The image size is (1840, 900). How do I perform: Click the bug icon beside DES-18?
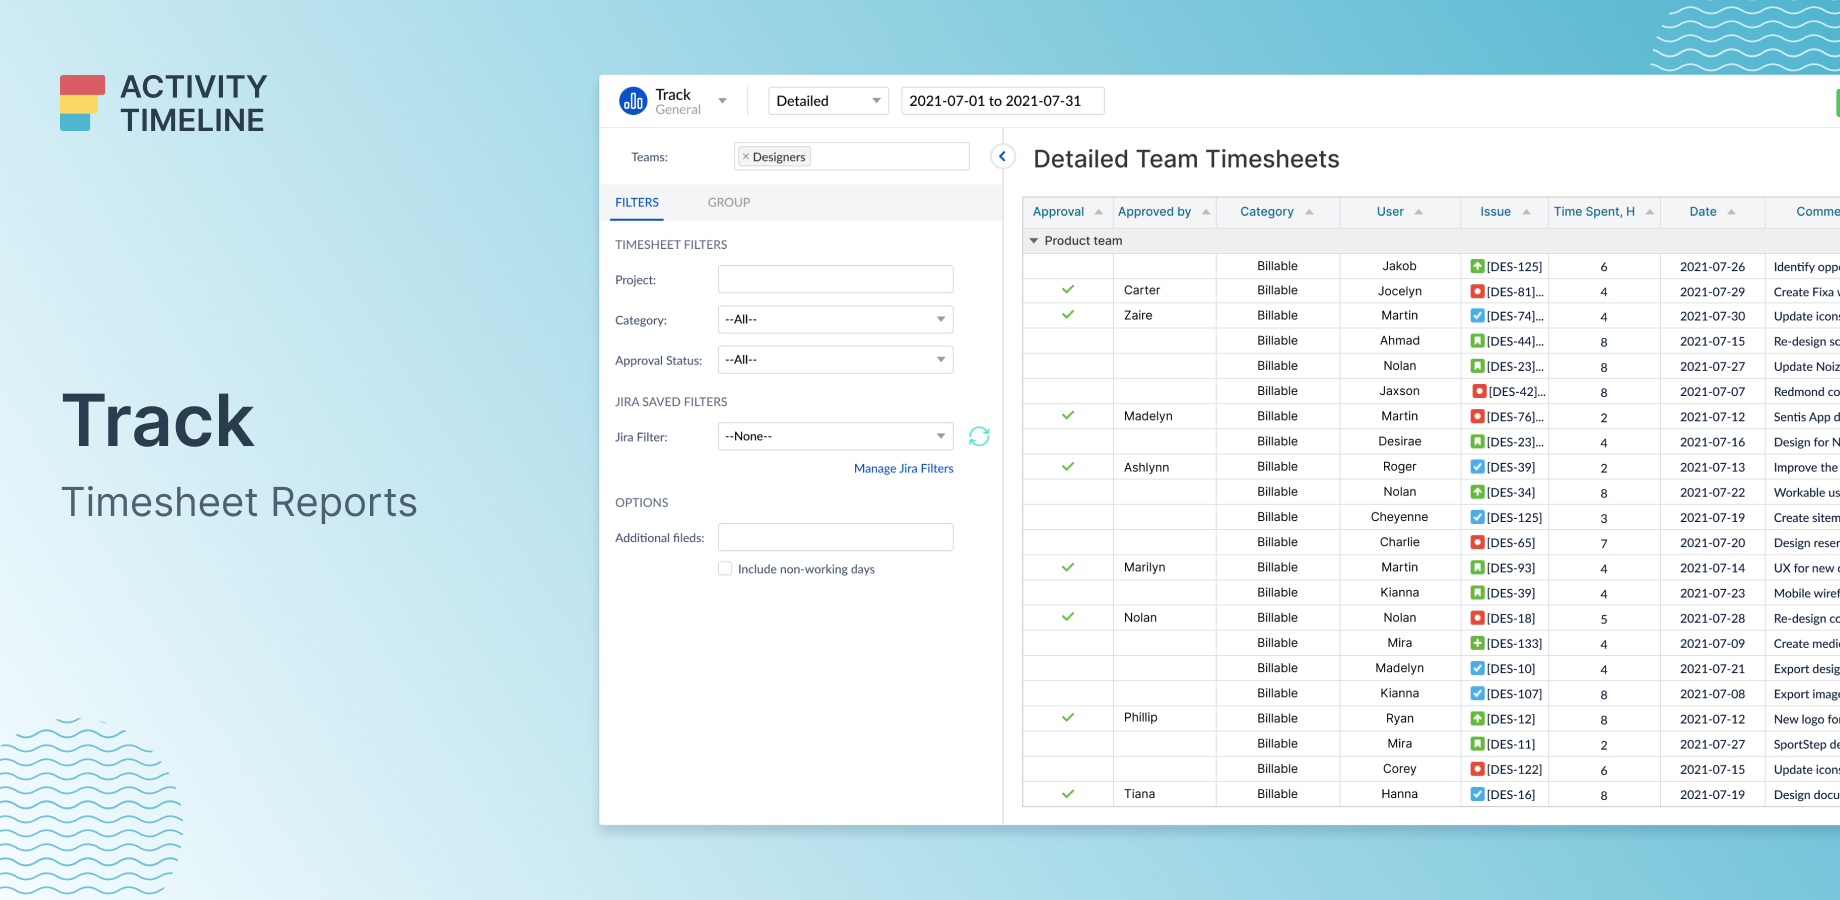1477,618
